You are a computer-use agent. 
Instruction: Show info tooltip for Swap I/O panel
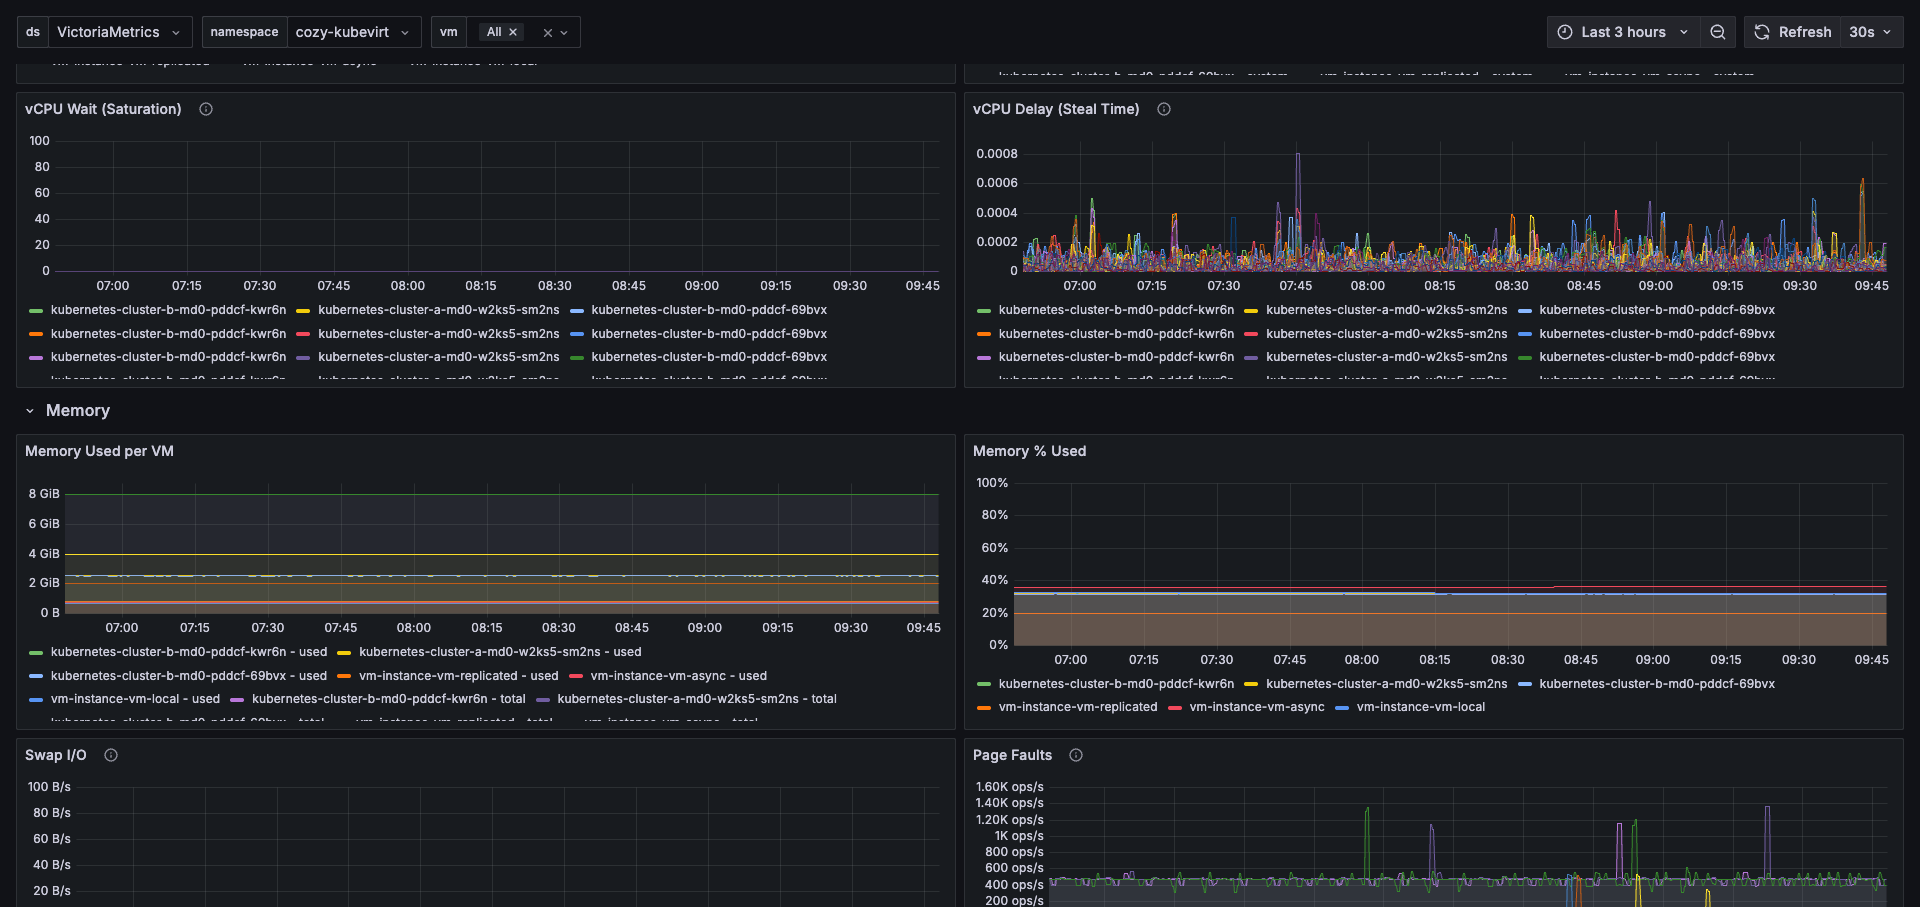click(111, 755)
